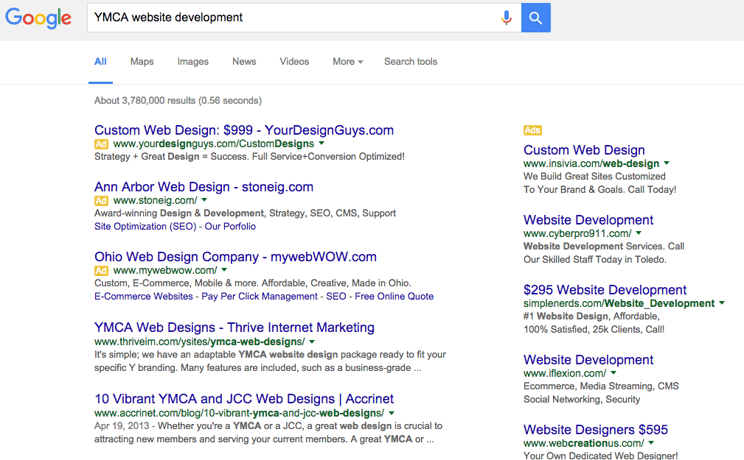This screenshot has height=460, width=744.
Task: Open $295 Website Development ad
Action: tap(605, 290)
